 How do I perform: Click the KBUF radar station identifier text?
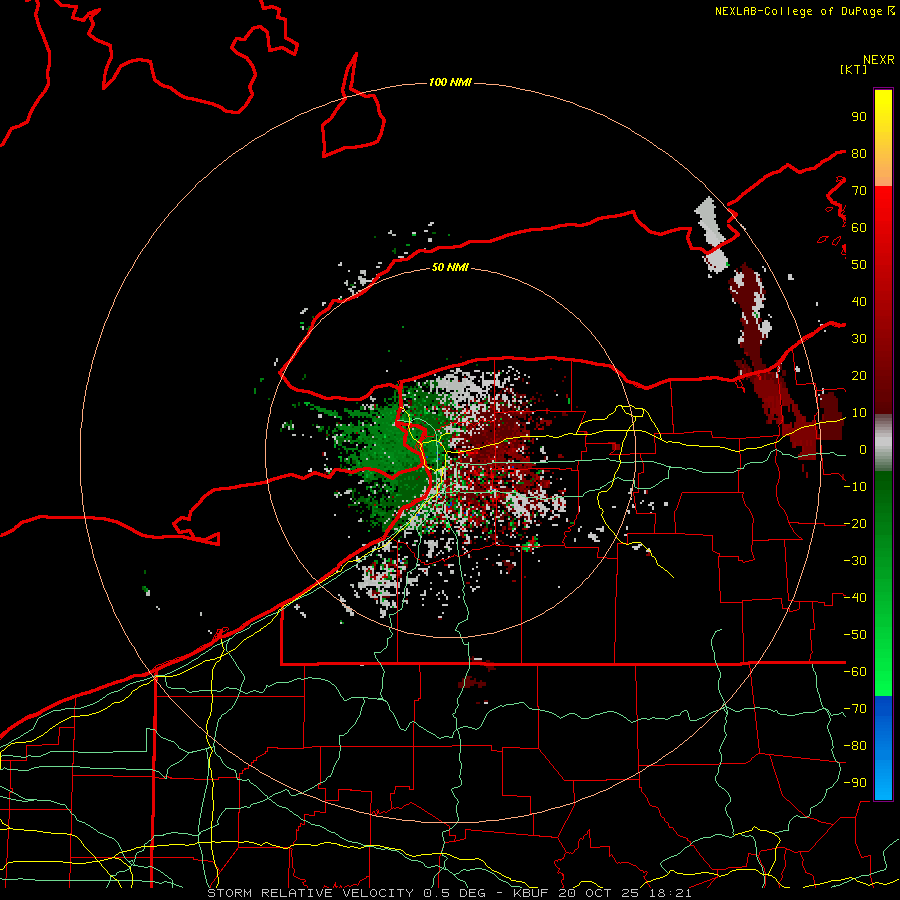coord(532,893)
